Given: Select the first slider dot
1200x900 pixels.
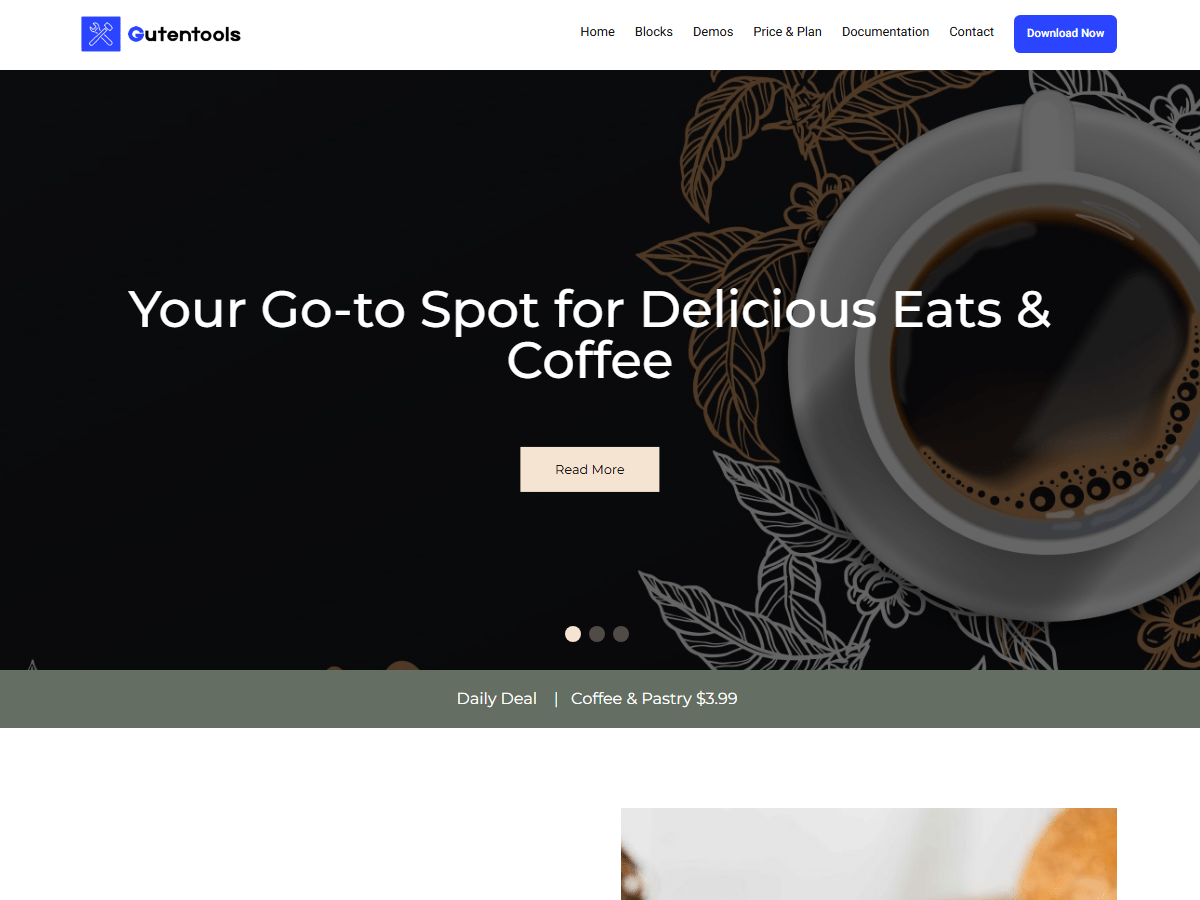Looking at the screenshot, I should pyautogui.click(x=573, y=634).
